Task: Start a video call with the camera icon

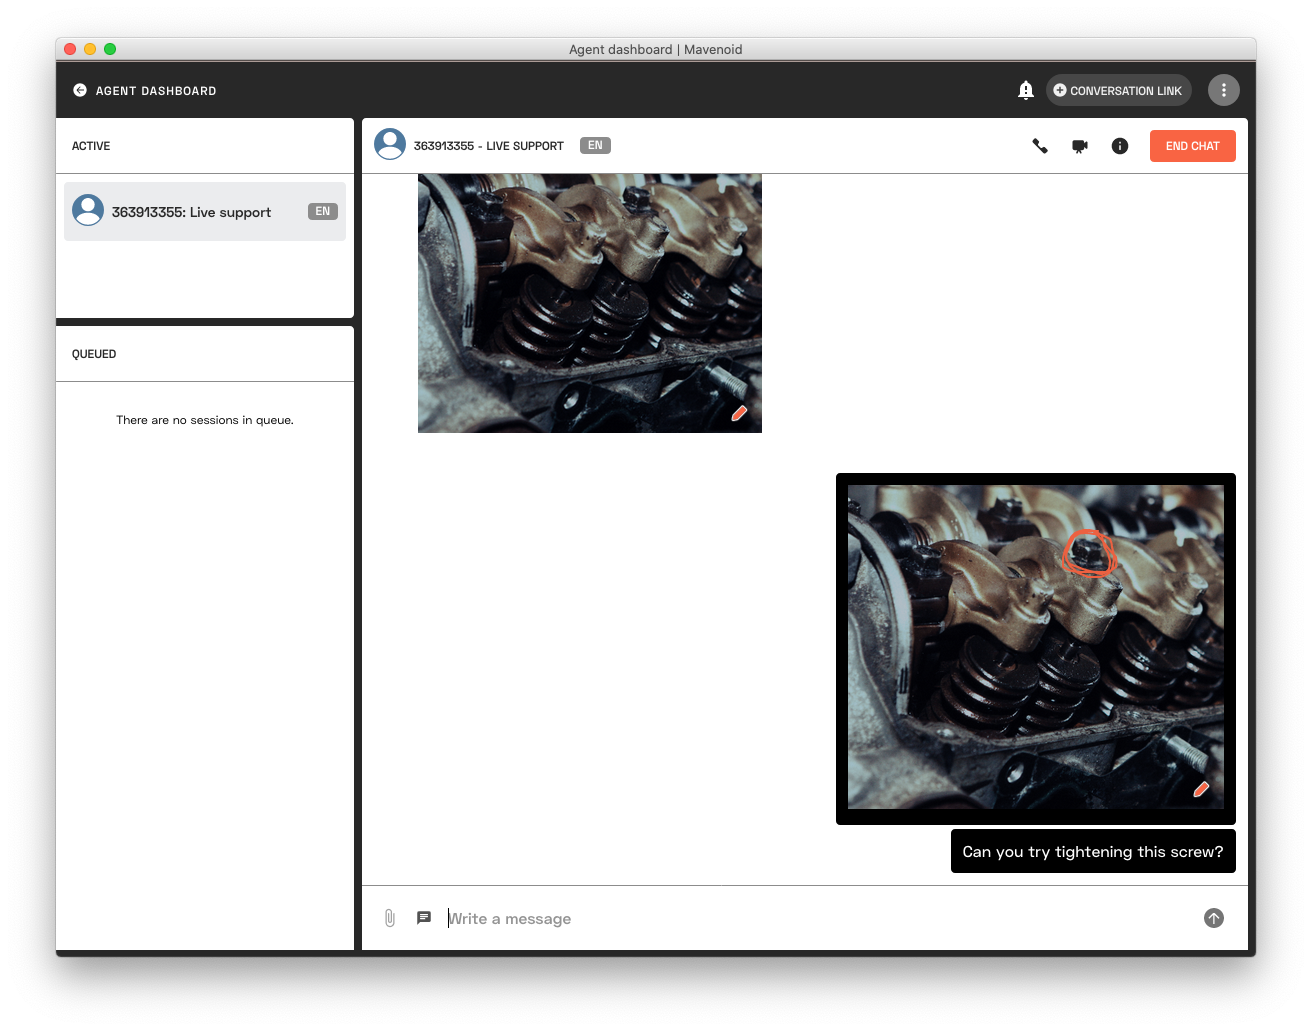Action: (1080, 146)
